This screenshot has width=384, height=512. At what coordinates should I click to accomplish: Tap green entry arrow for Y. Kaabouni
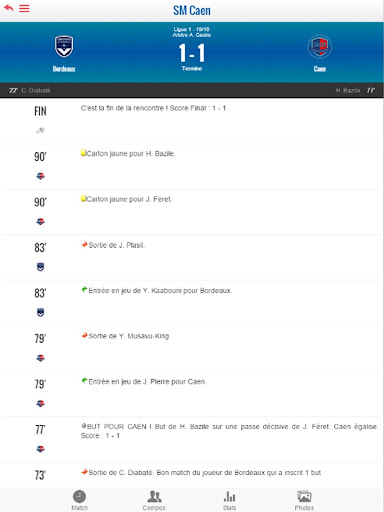(84, 290)
